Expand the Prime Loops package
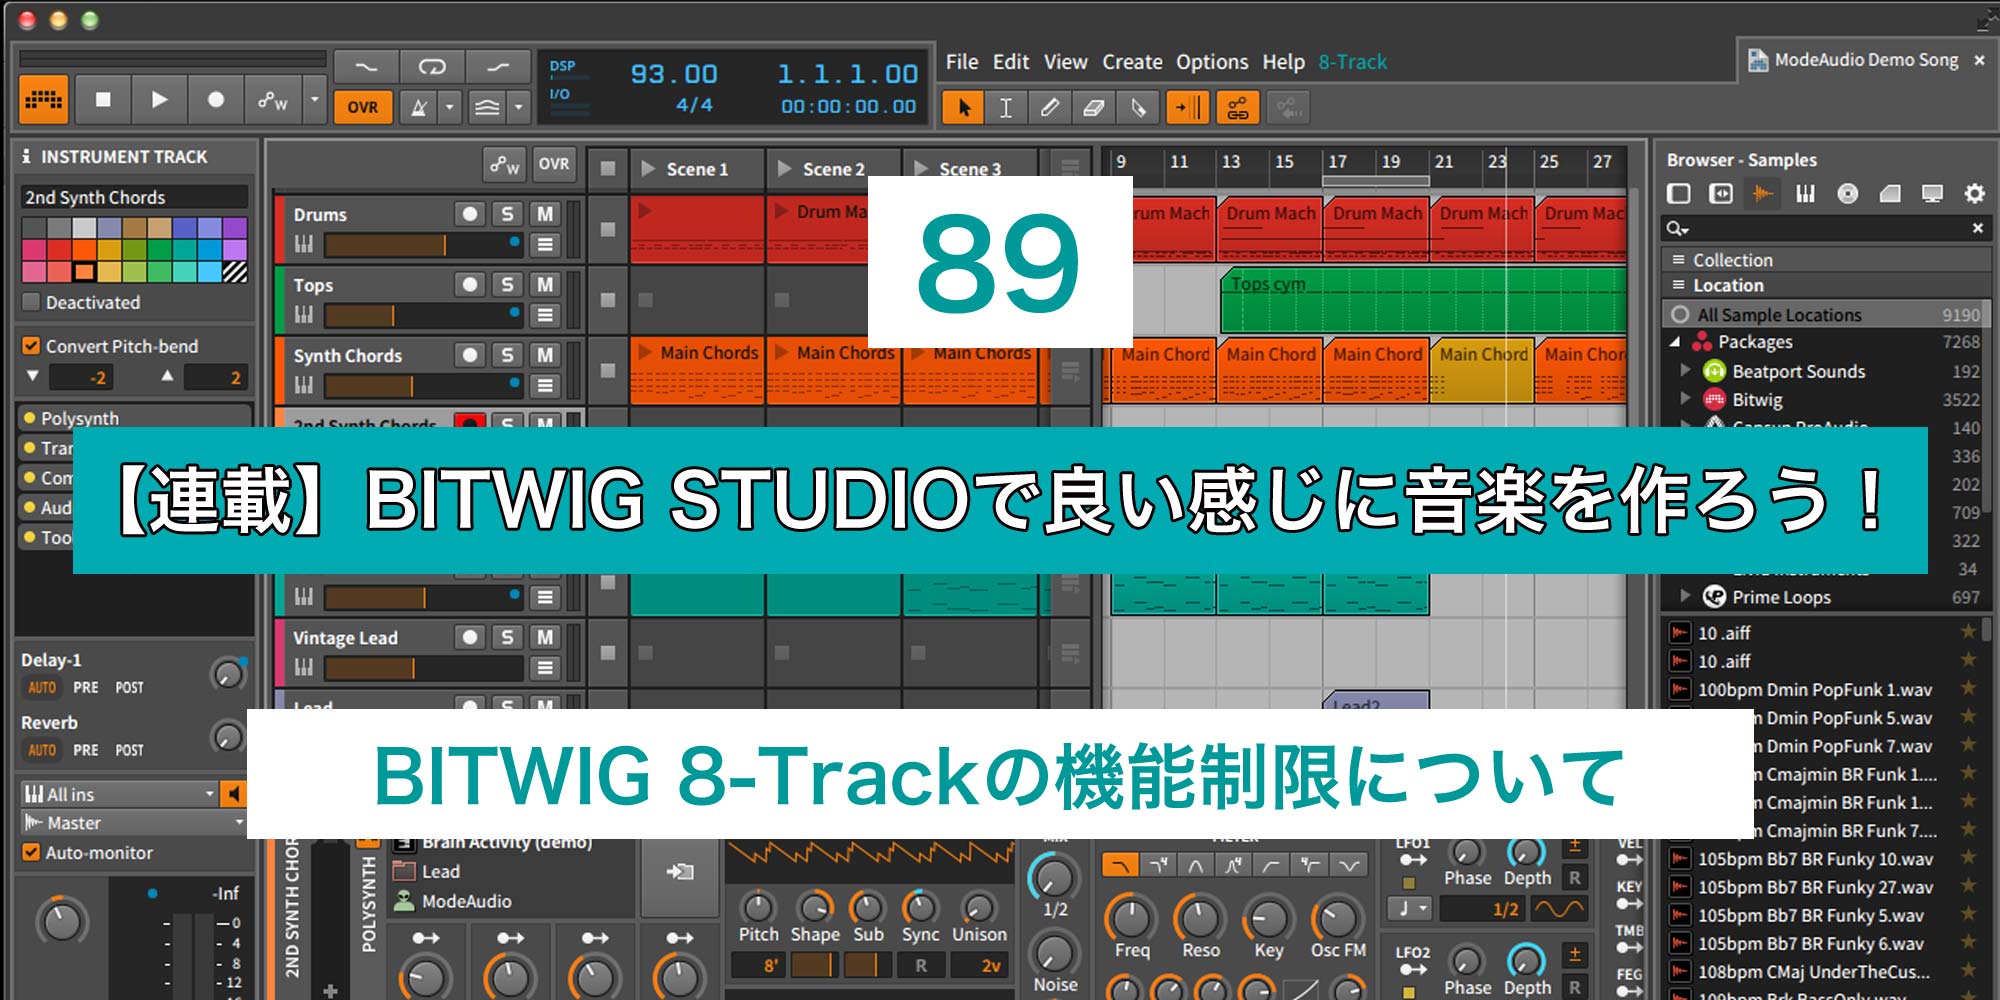The width and height of the screenshot is (2000, 1000). click(x=1685, y=596)
